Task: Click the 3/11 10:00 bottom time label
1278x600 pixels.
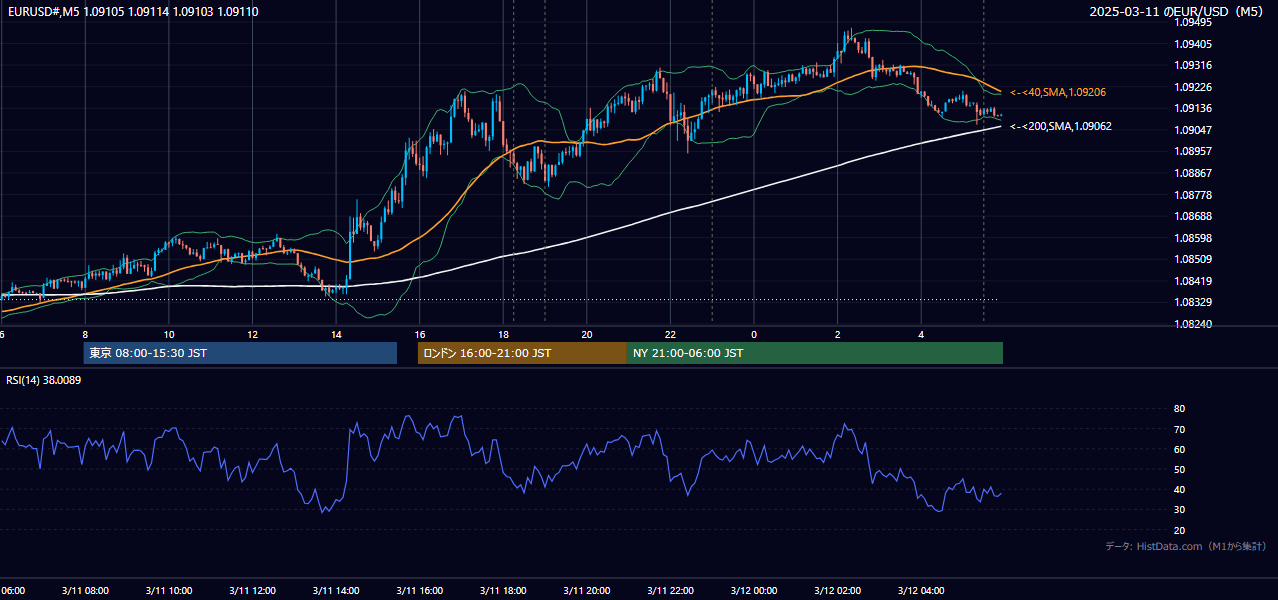Action: coord(168,591)
